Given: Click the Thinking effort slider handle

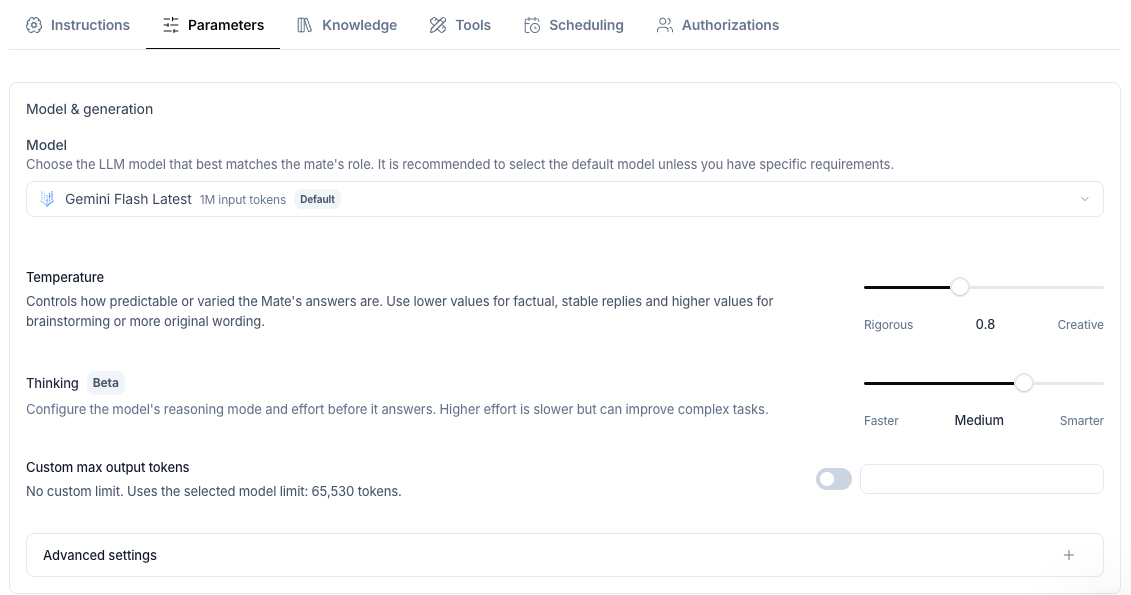Looking at the screenshot, I should [x=1024, y=383].
